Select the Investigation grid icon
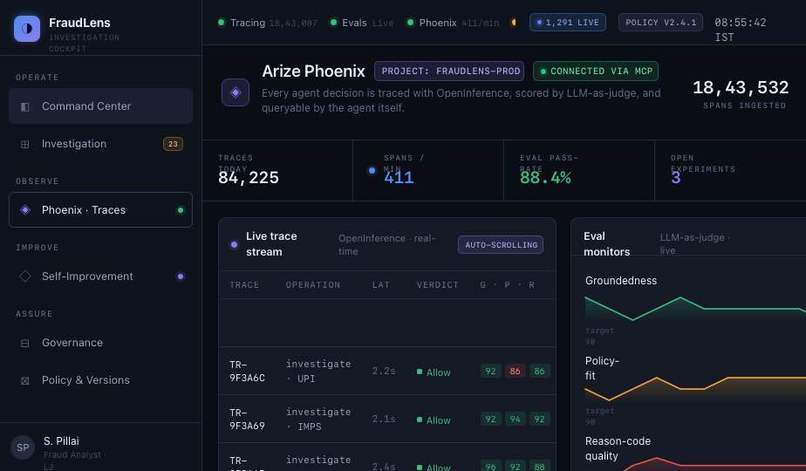Screen dimensions: 806x471 coord(25,144)
